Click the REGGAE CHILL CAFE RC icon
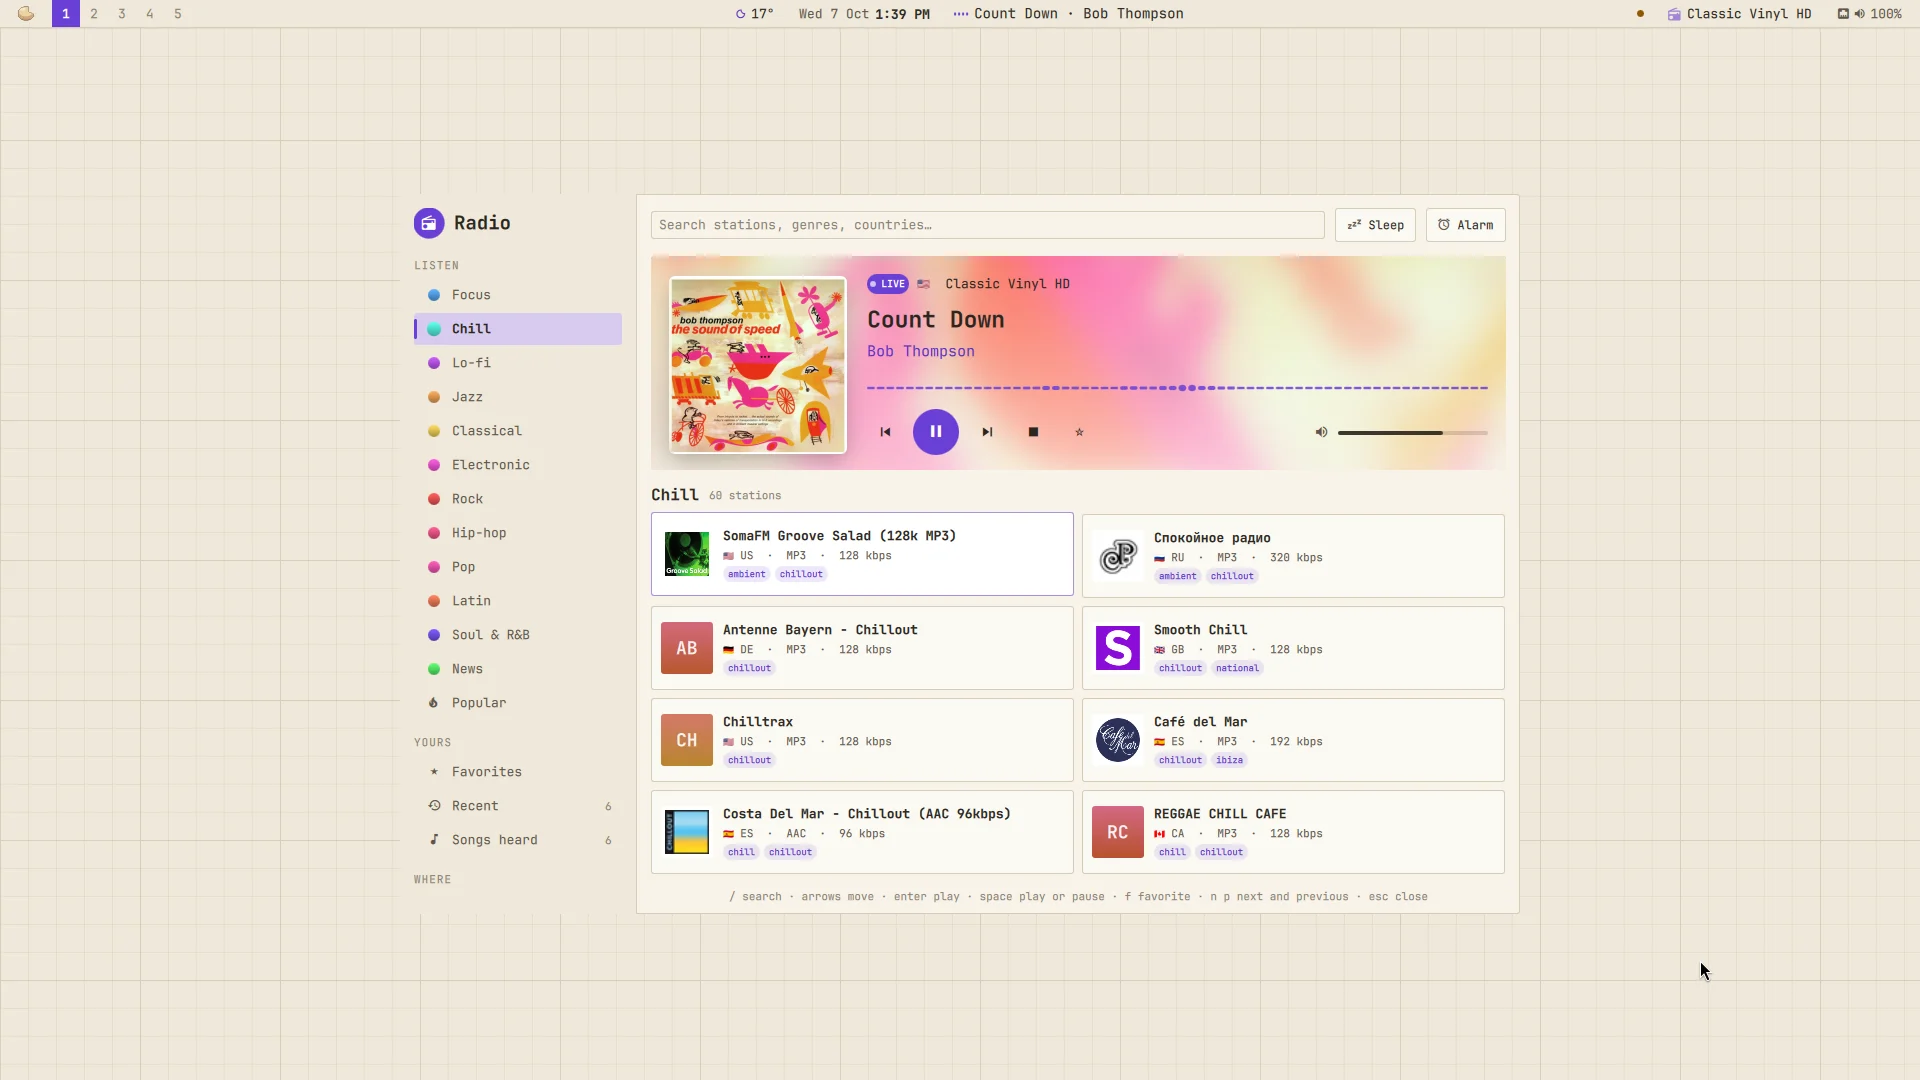This screenshot has height=1080, width=1920. (x=1117, y=832)
